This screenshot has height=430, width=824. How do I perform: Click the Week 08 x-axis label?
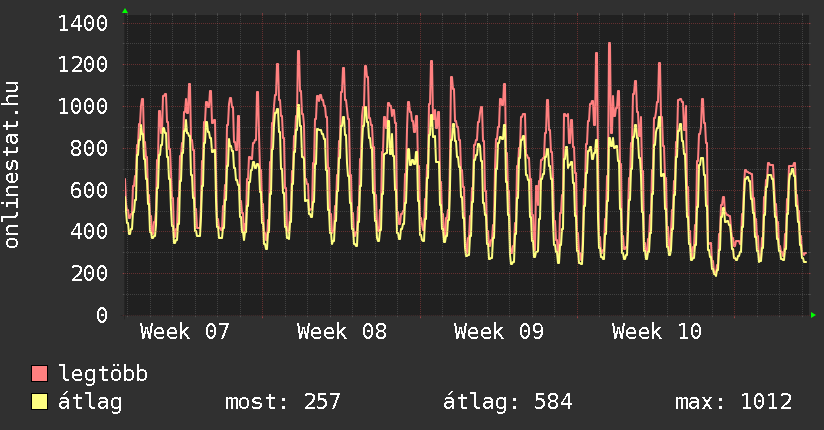342,332
